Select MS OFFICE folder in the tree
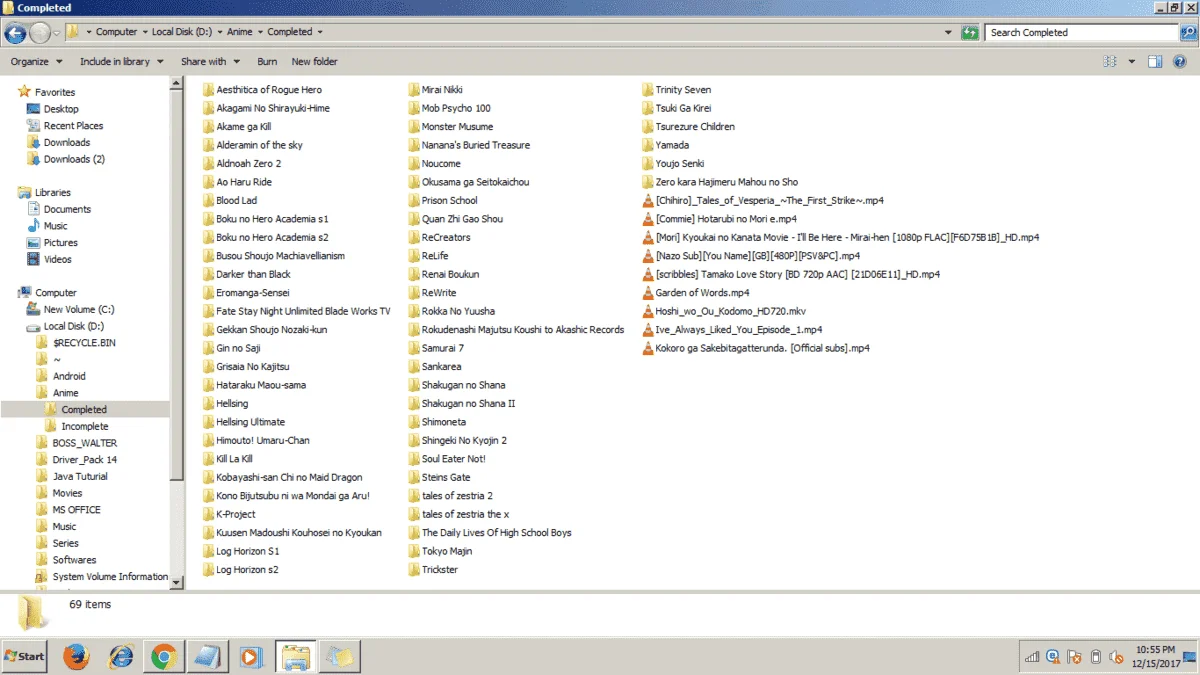The height and width of the screenshot is (675, 1200). coord(76,510)
